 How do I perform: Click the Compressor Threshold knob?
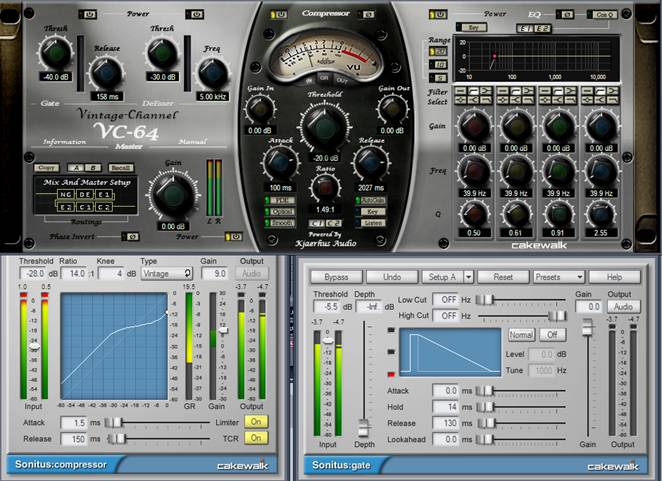pyautogui.click(x=325, y=126)
